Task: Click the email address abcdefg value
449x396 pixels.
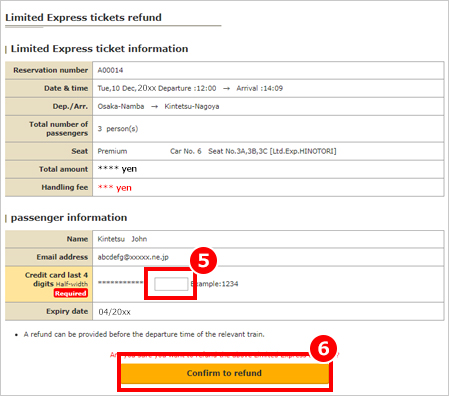Action: pos(133,257)
